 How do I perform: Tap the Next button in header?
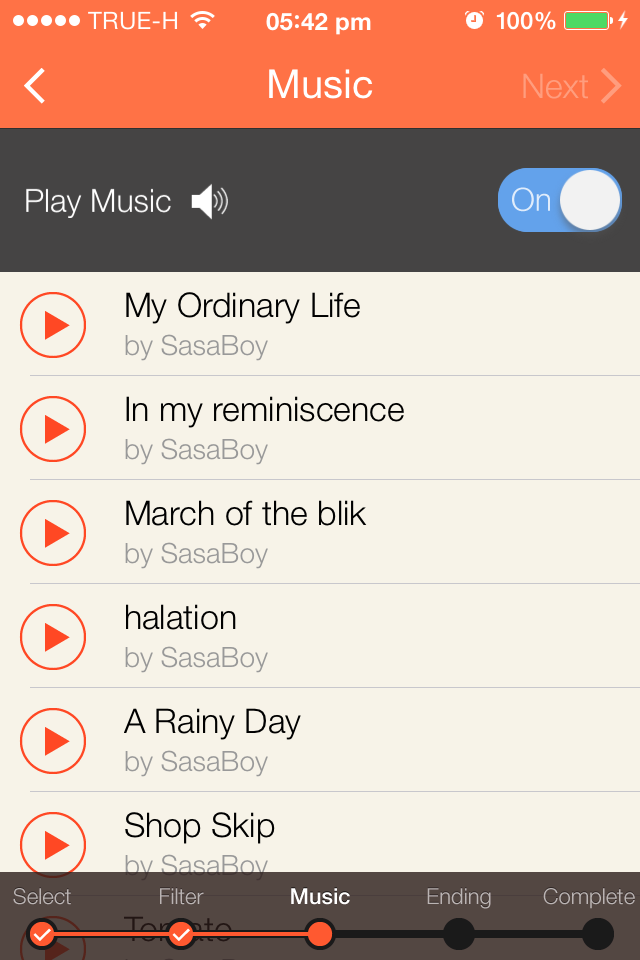coord(571,87)
